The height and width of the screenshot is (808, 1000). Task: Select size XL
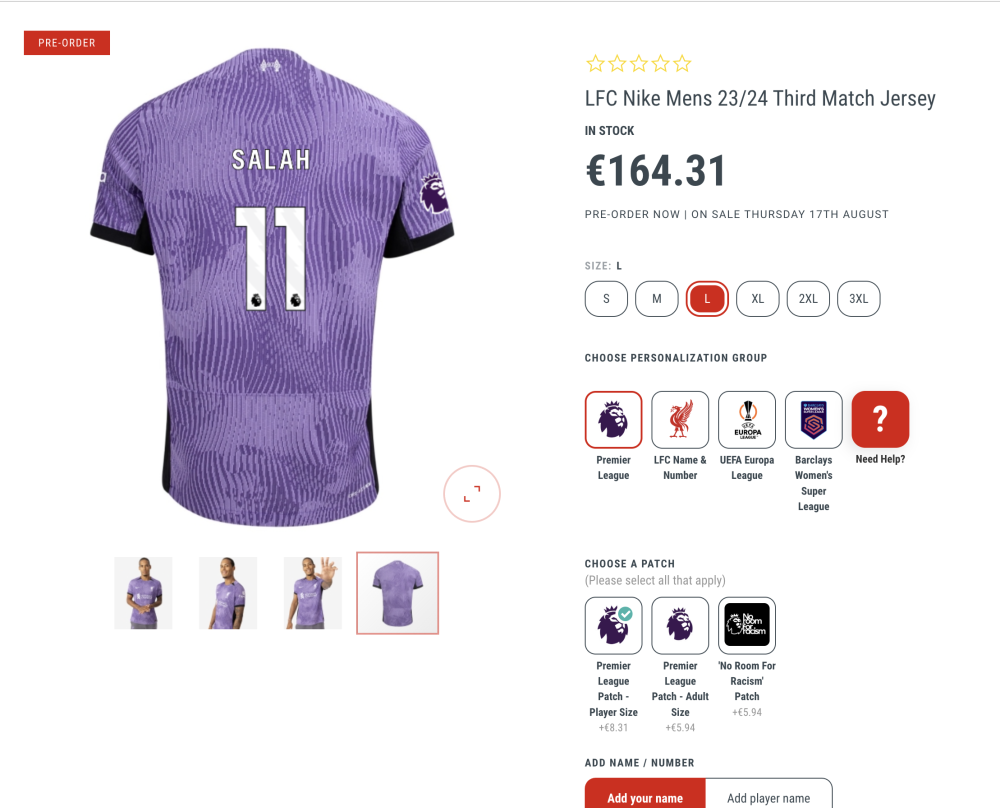click(x=758, y=299)
